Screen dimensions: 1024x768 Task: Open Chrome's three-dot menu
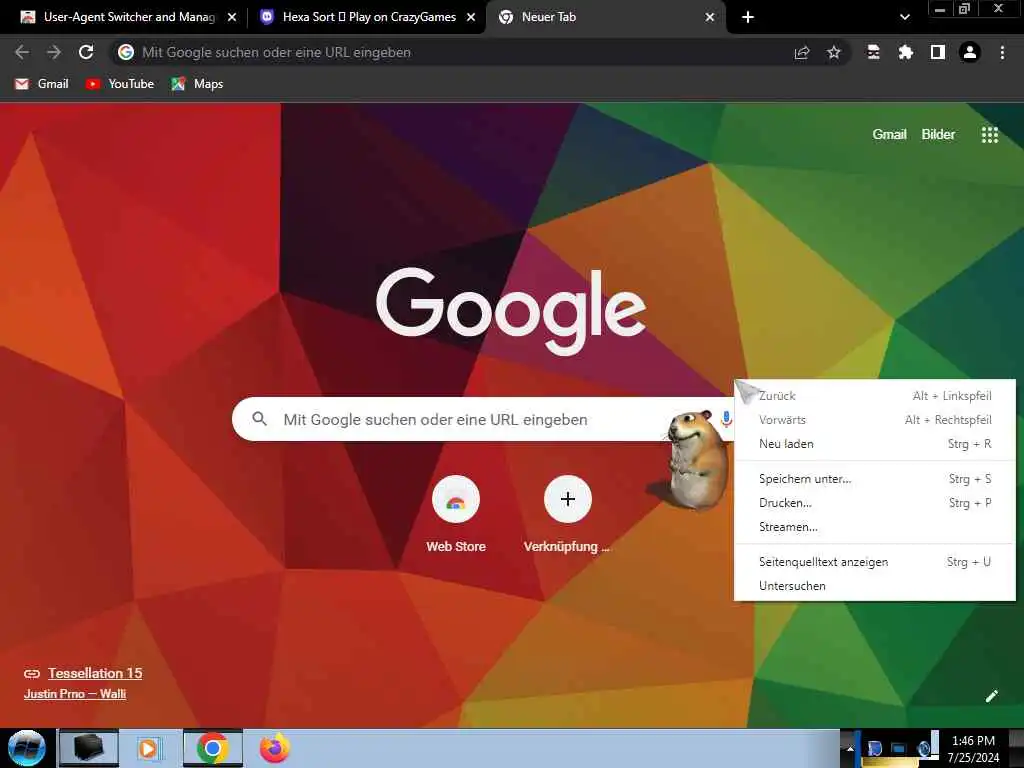coord(1002,52)
